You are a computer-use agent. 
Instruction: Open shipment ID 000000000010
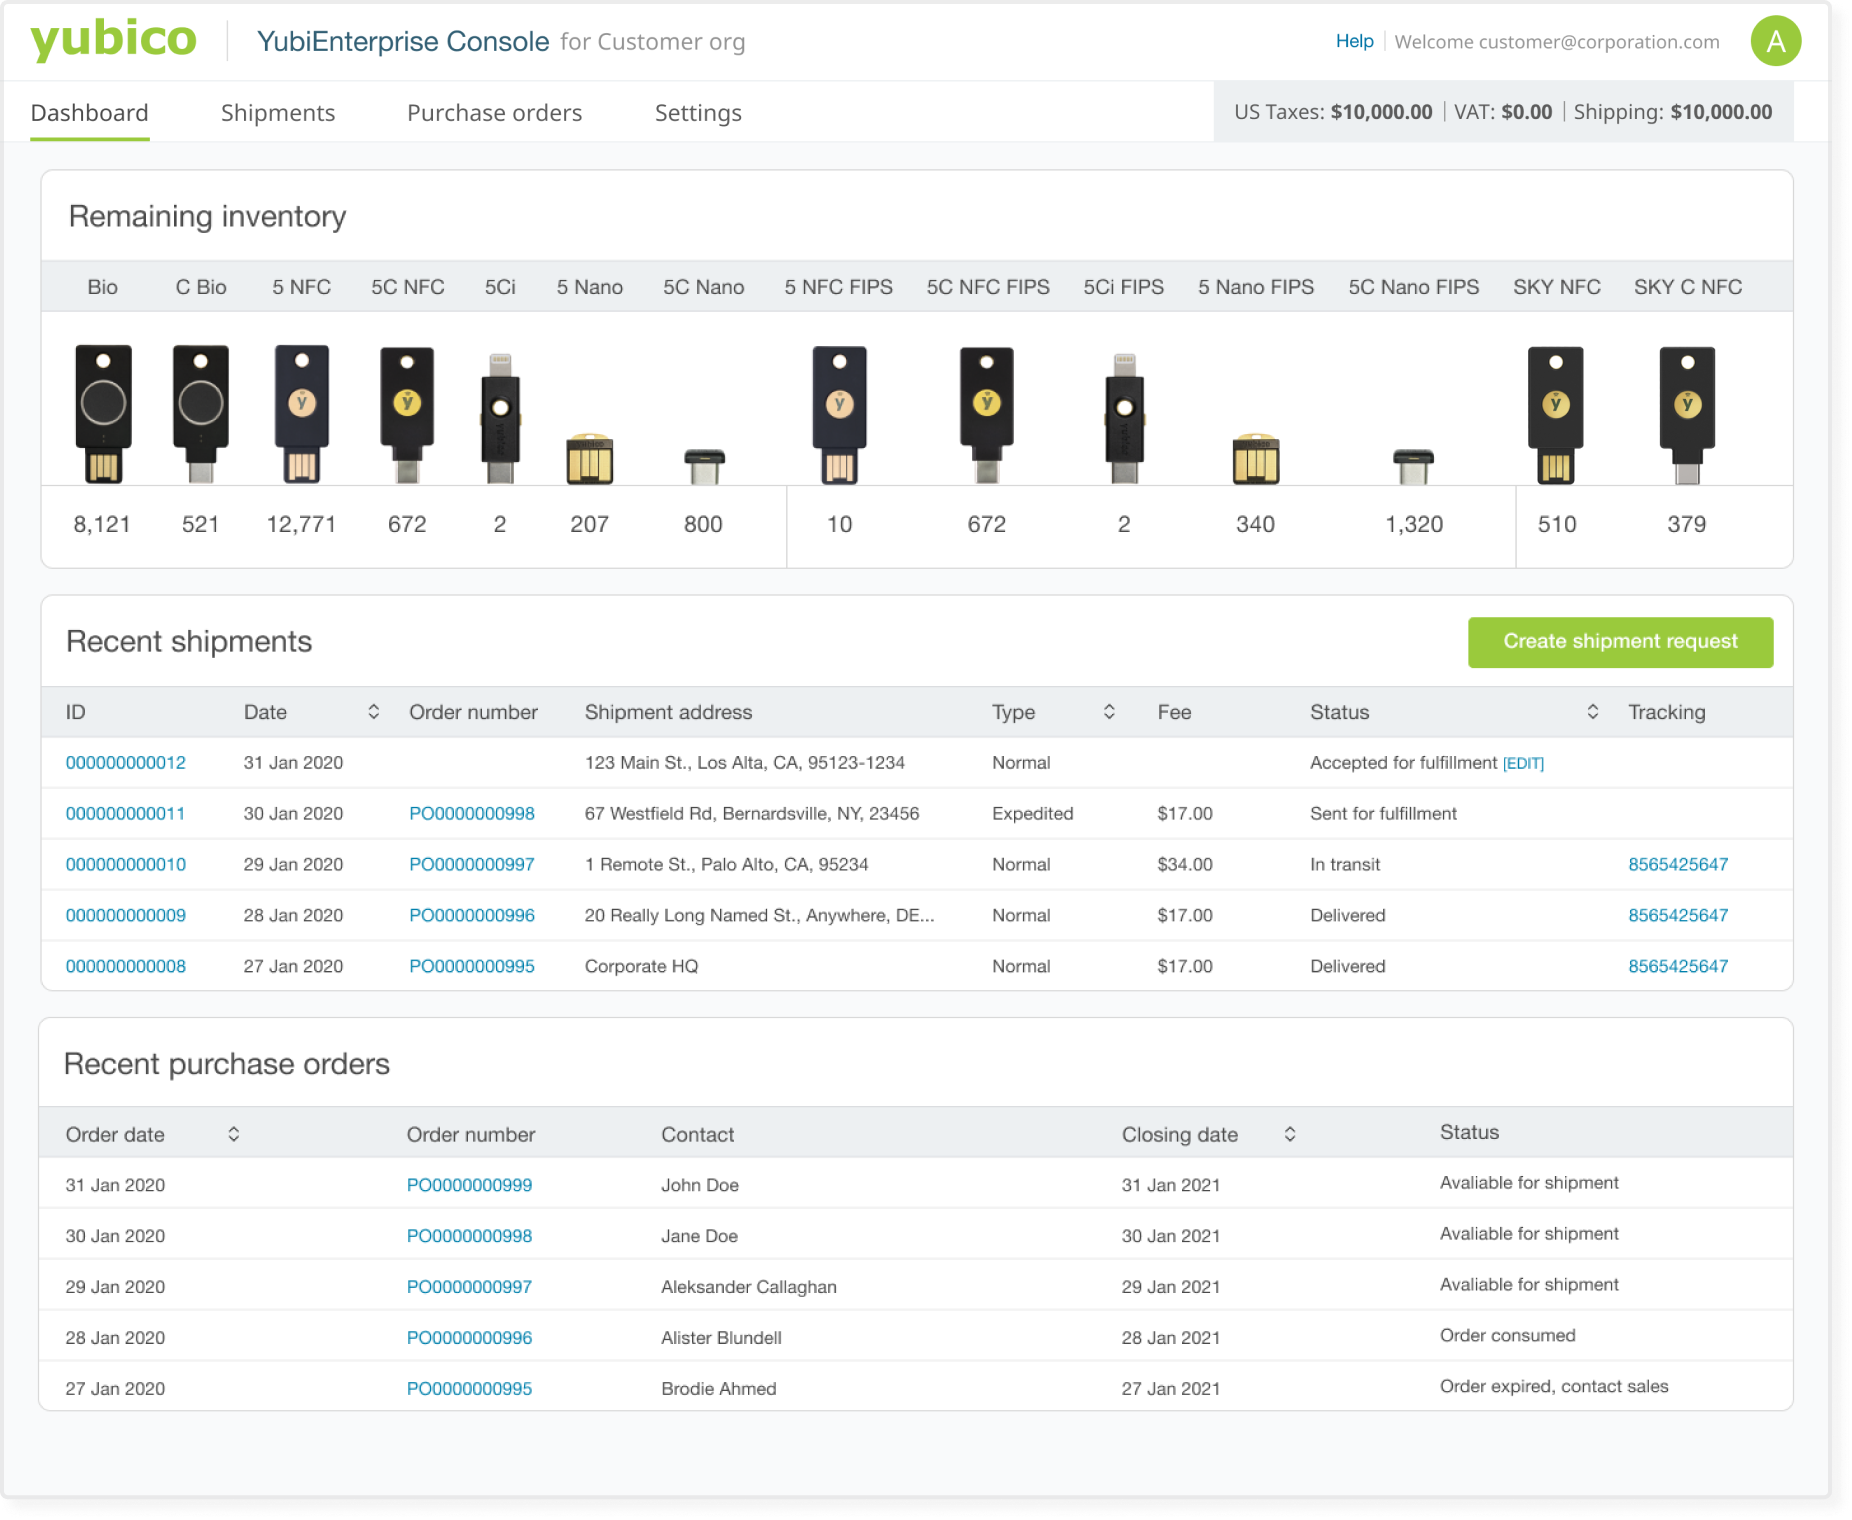[126, 865]
